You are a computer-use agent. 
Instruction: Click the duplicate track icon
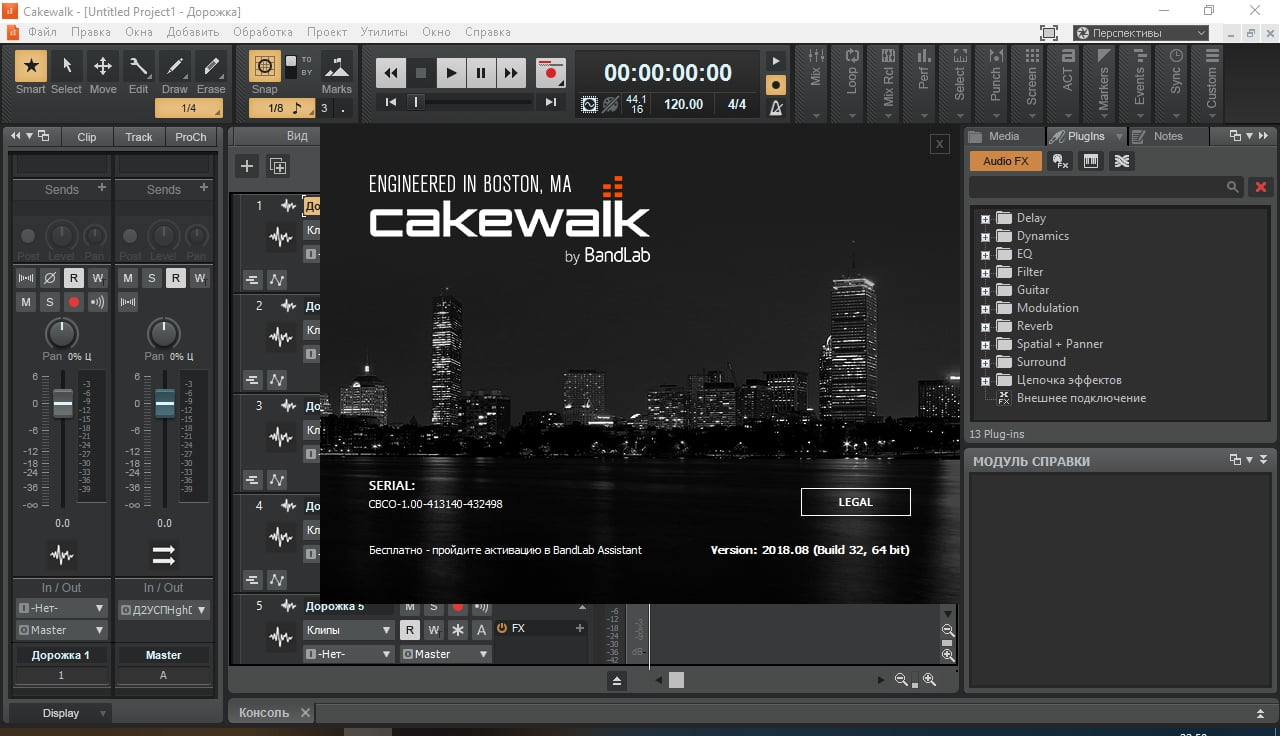(278, 166)
